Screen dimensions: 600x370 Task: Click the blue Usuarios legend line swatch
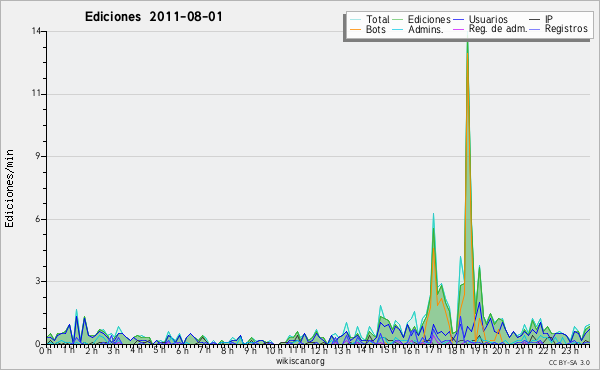pyautogui.click(x=458, y=20)
